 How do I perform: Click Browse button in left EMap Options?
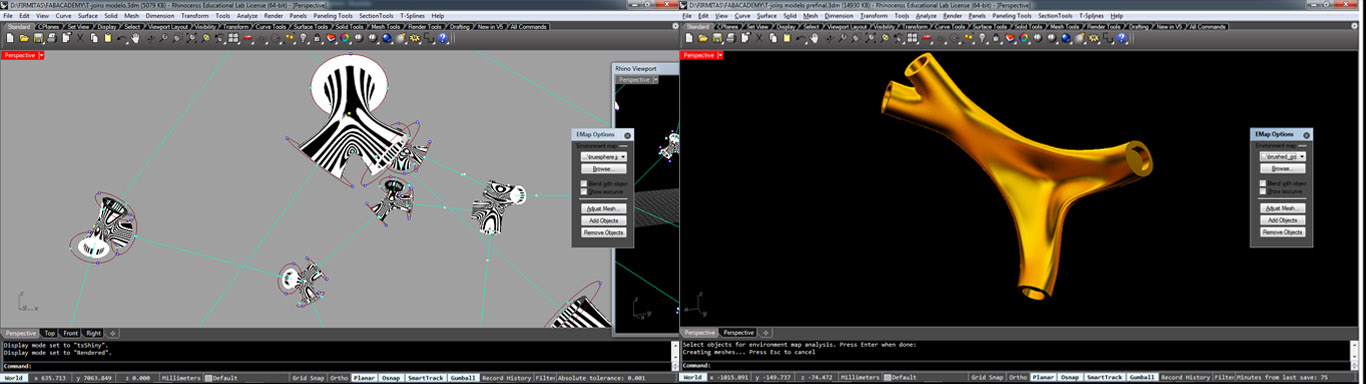[604, 169]
